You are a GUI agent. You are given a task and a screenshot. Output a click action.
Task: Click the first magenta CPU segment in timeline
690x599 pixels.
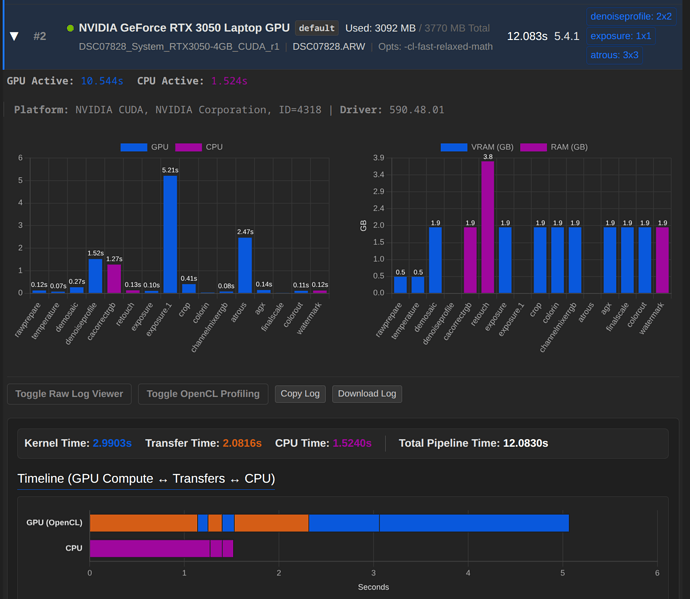(x=150, y=548)
